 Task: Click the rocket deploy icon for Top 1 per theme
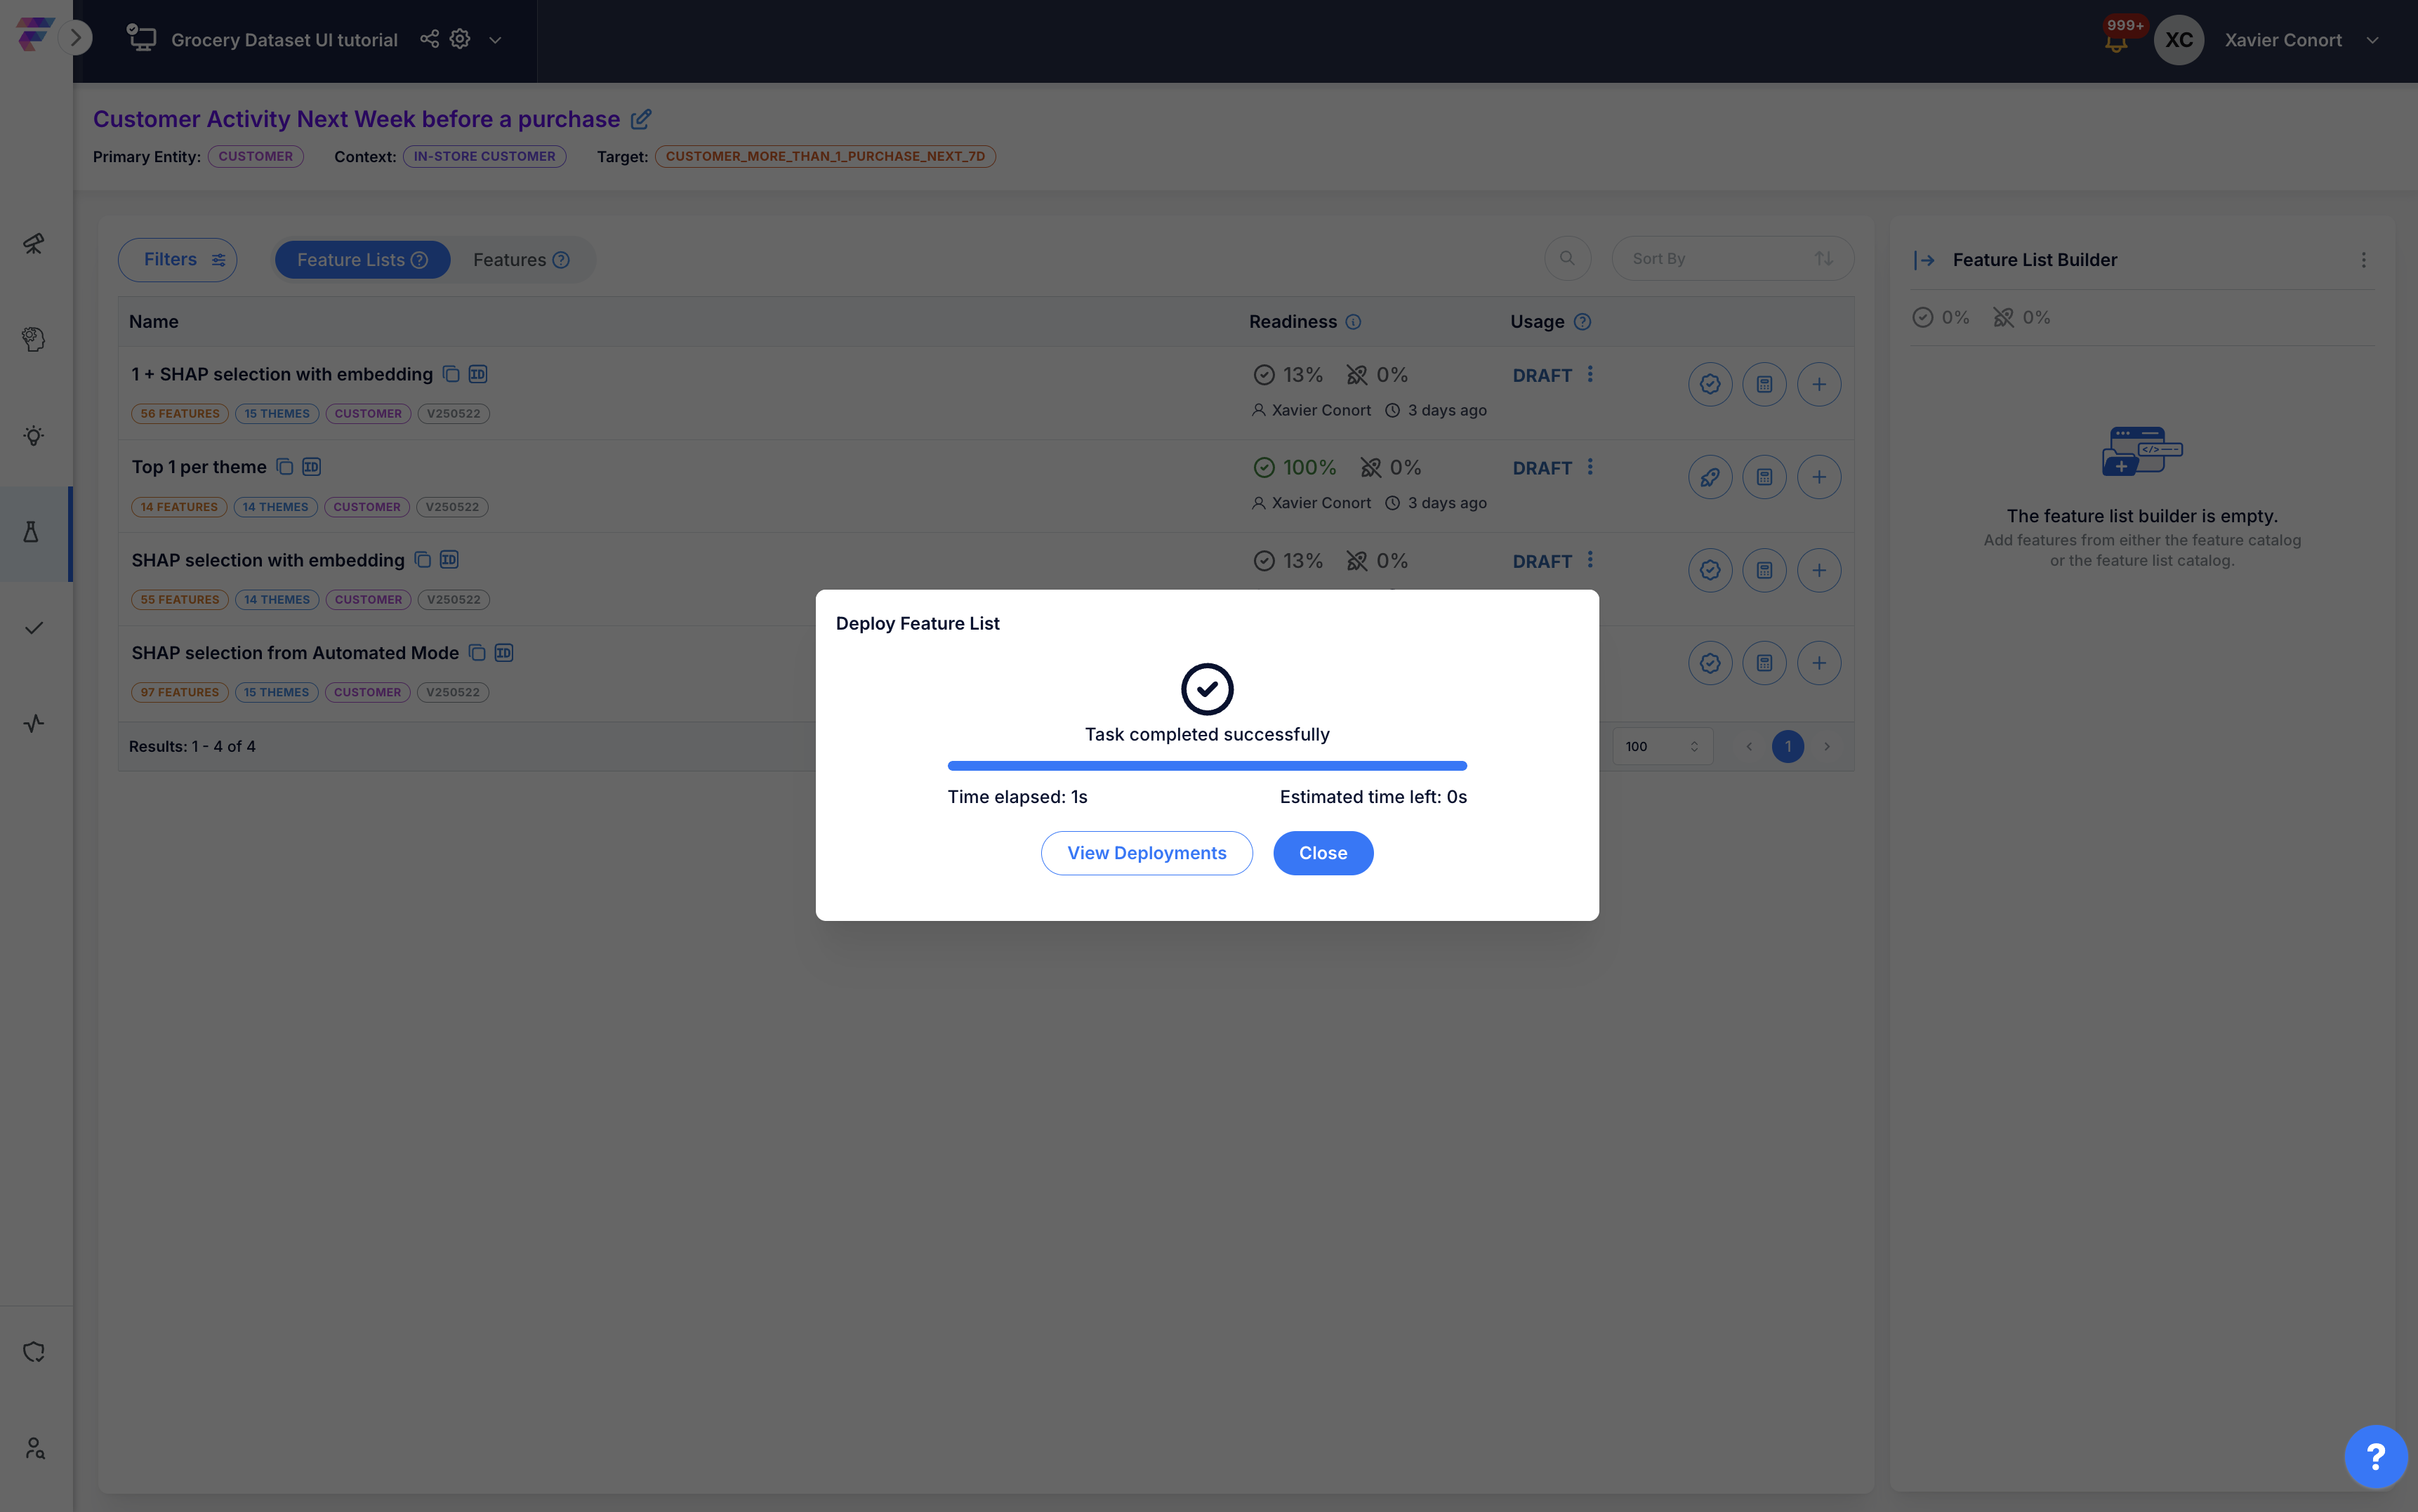[x=1710, y=477]
